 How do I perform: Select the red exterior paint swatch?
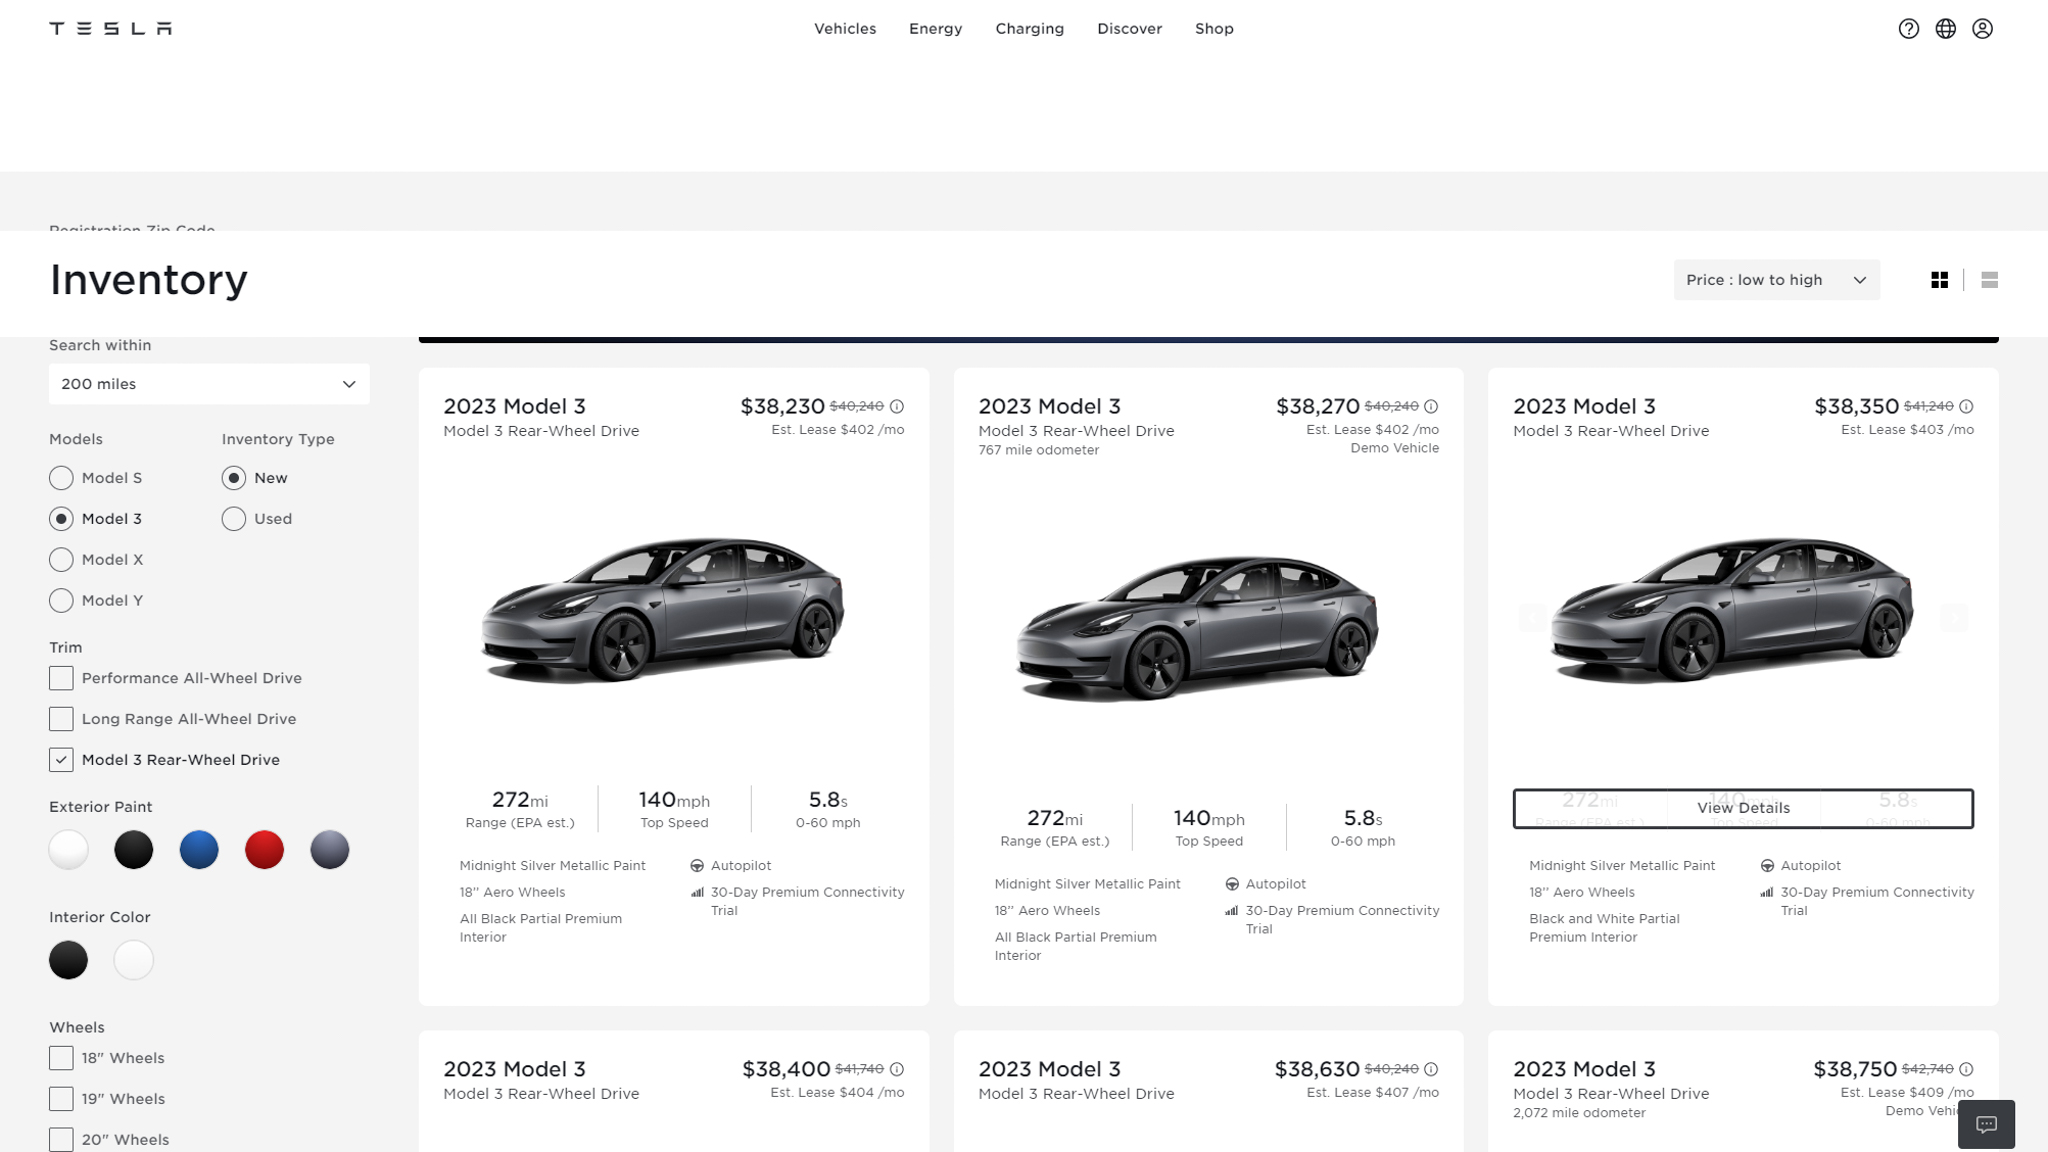coord(264,850)
